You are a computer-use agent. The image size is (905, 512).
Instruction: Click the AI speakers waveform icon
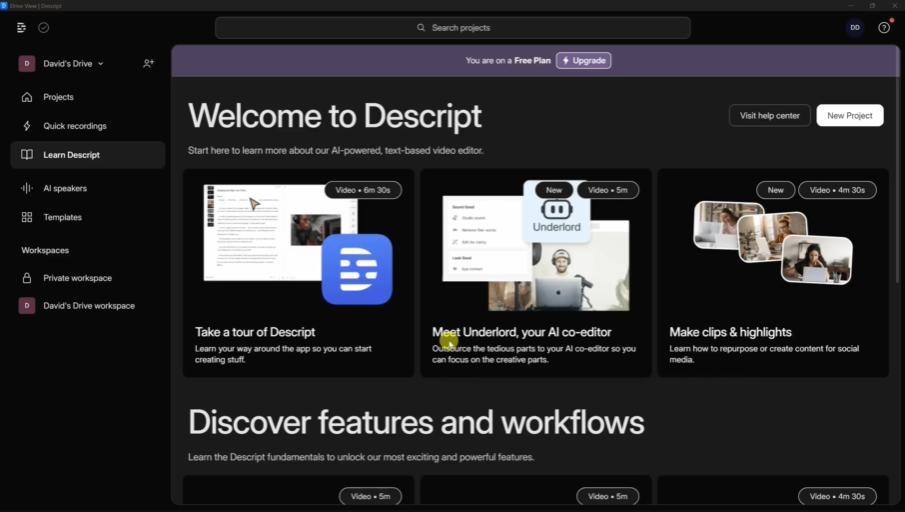coord(27,188)
